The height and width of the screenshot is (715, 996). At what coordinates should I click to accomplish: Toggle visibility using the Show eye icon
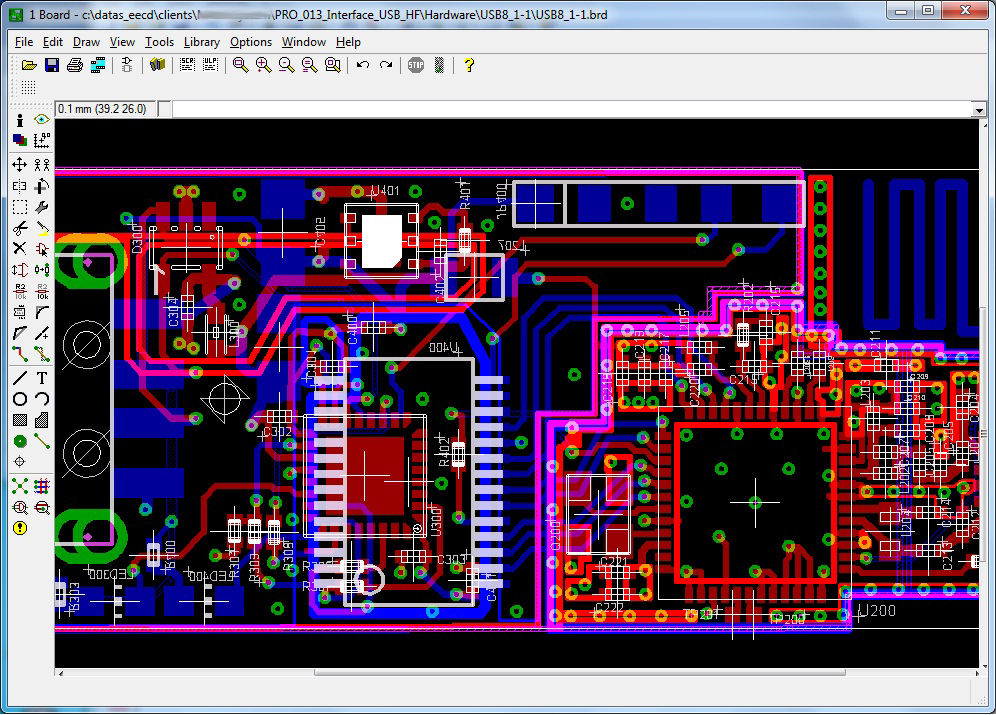(42, 119)
